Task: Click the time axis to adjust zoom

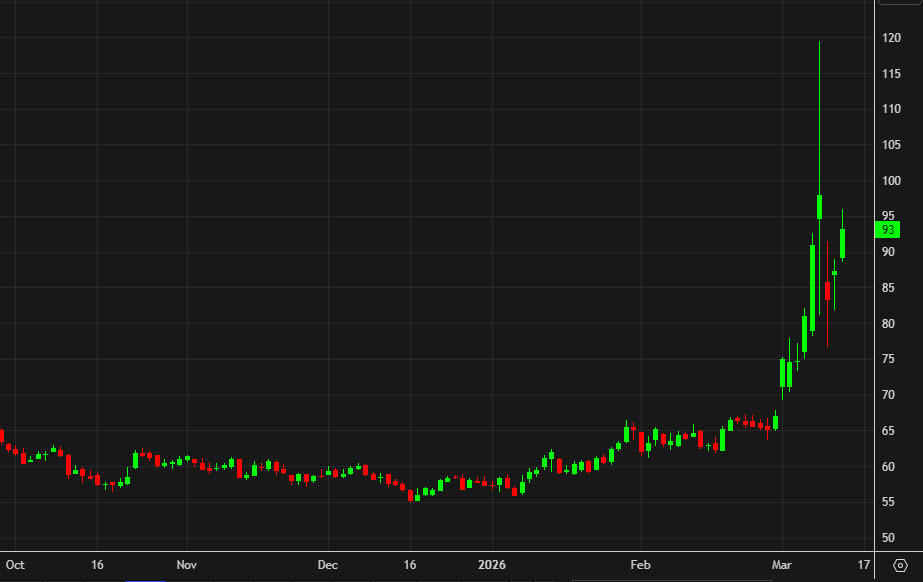Action: click(450, 564)
